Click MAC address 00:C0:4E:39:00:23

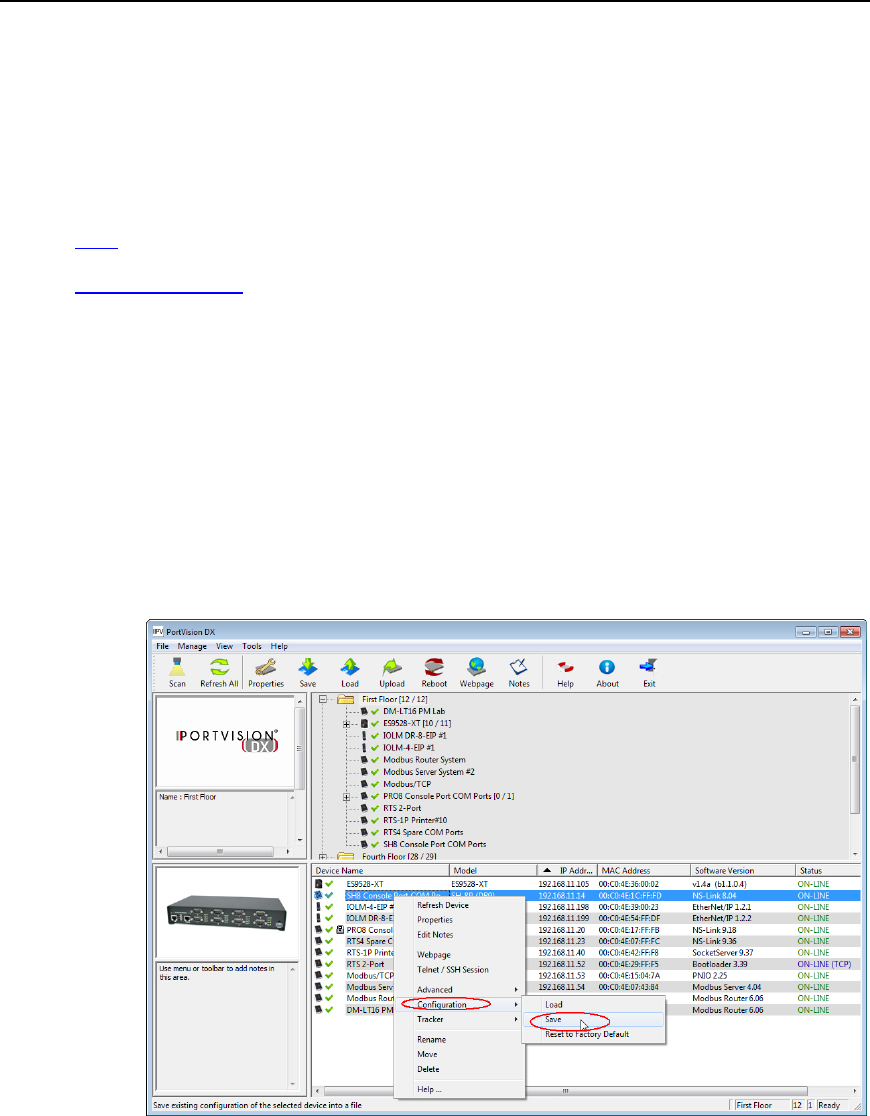click(629, 907)
